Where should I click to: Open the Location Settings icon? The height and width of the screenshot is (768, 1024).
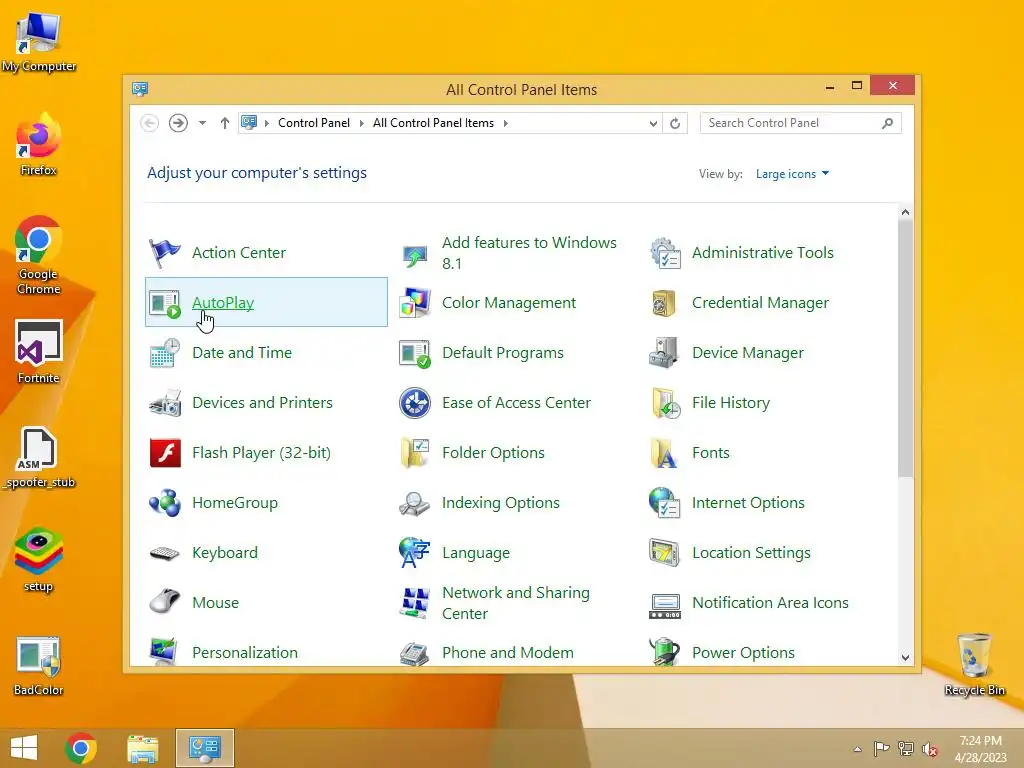click(x=664, y=552)
